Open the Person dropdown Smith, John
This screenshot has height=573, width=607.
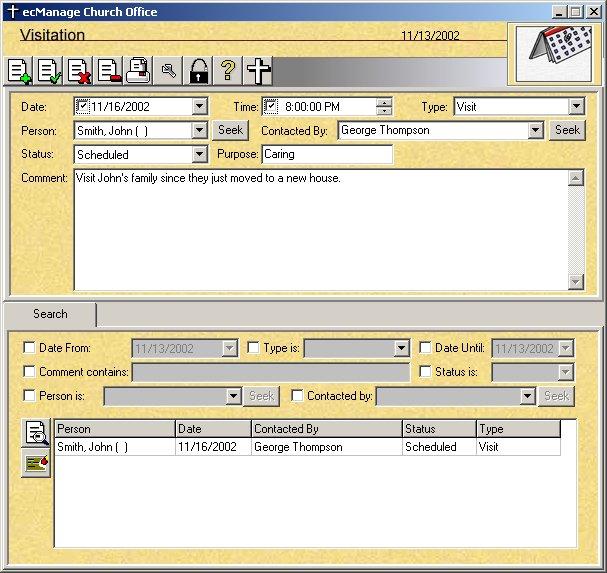coord(199,130)
